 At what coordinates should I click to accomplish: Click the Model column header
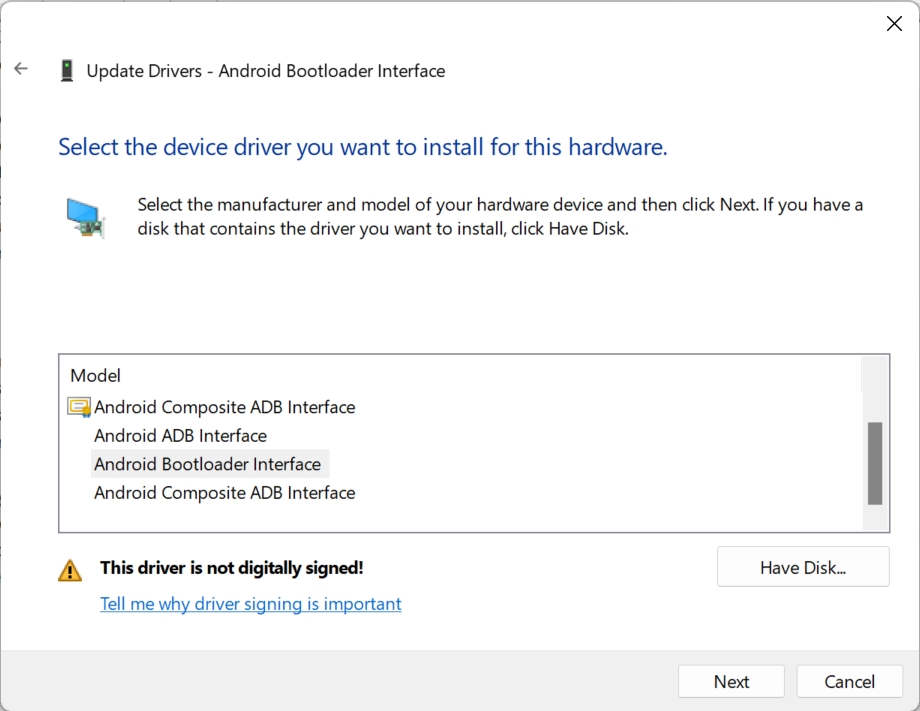96,376
